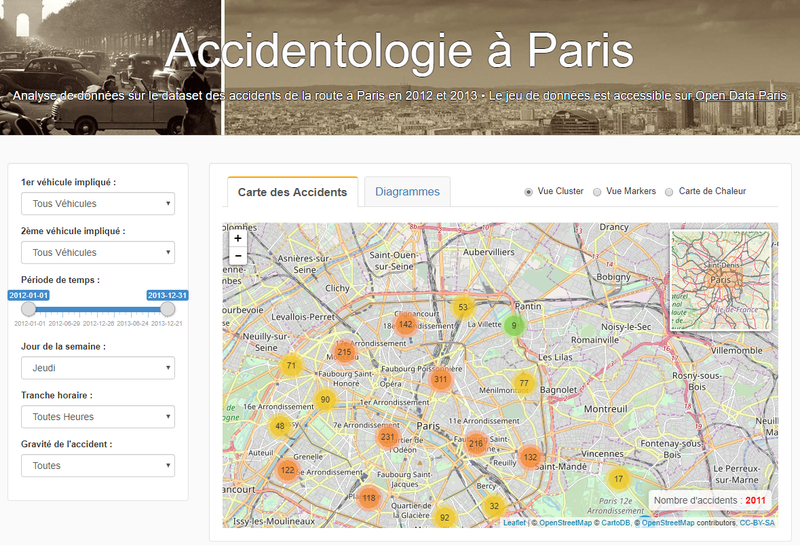The image size is (800, 545).
Task: Click the Nombre d'accidents counter box
Action: 710,501
